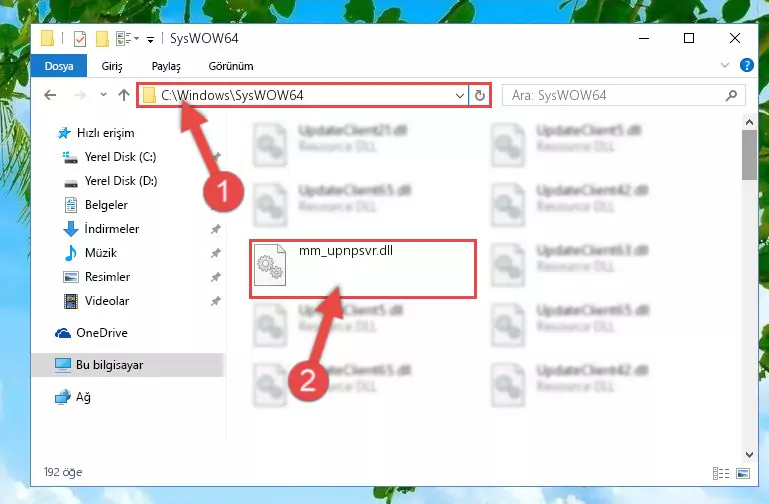This screenshot has width=769, height=504.
Task: Click the vertical scrollbar thumb
Action: (749, 155)
